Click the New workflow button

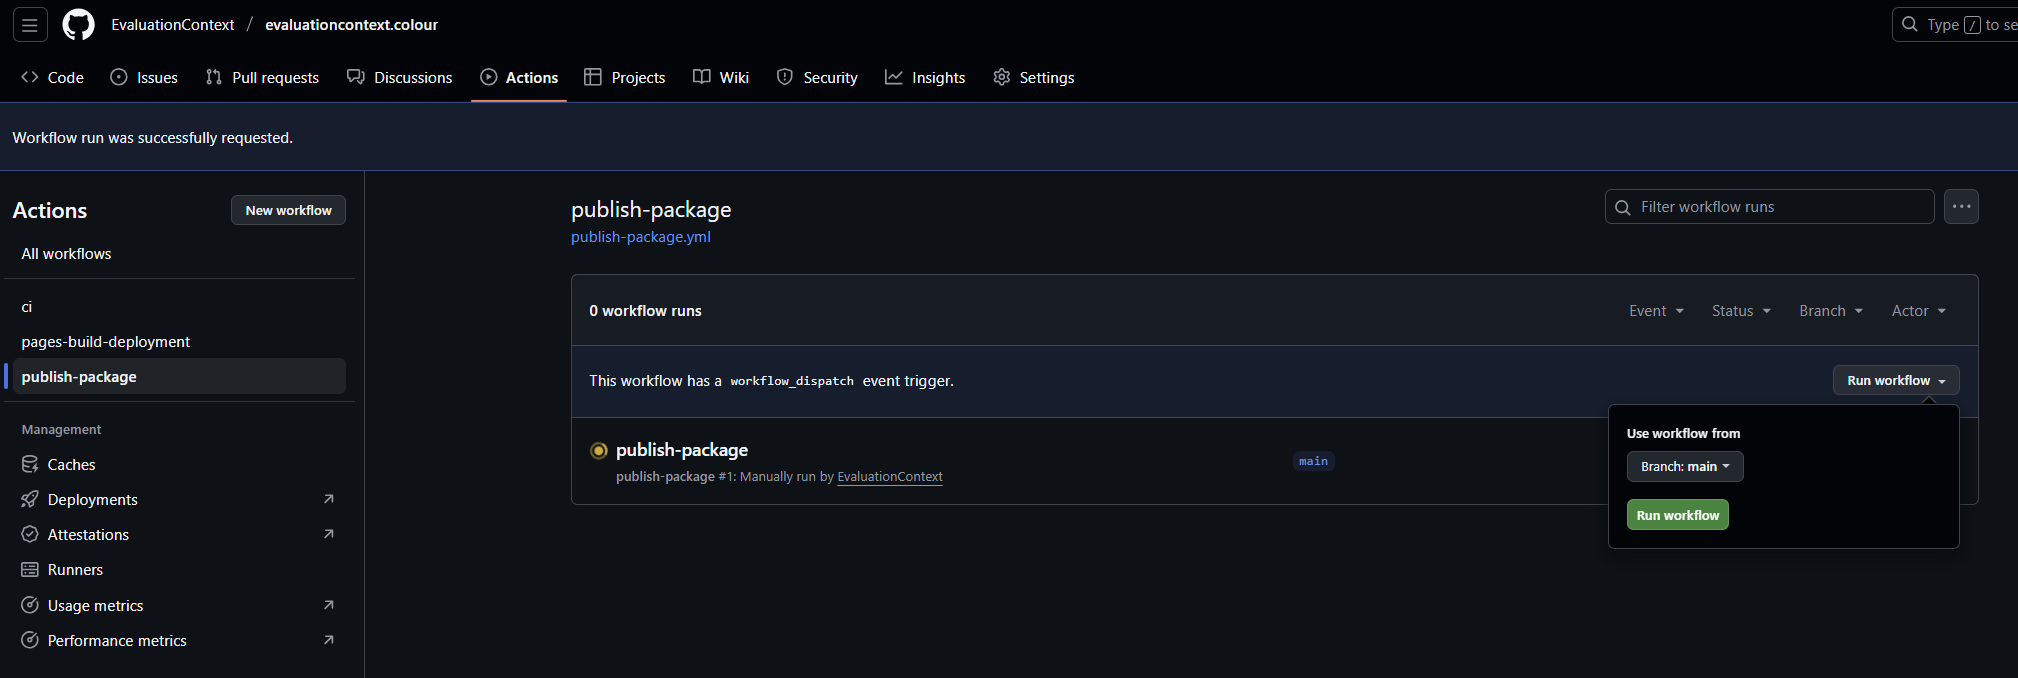[x=288, y=210]
